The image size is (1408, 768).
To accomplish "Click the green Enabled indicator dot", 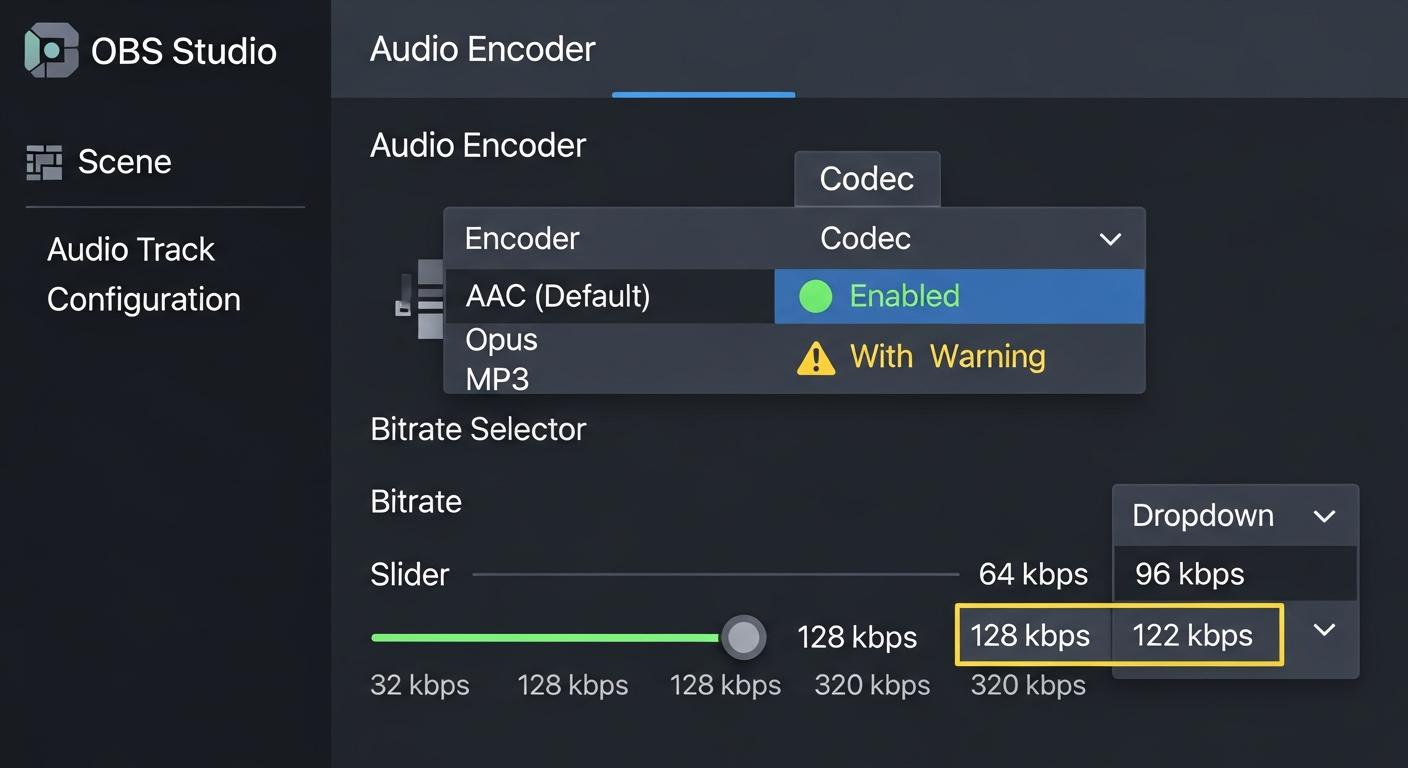I will 816,296.
